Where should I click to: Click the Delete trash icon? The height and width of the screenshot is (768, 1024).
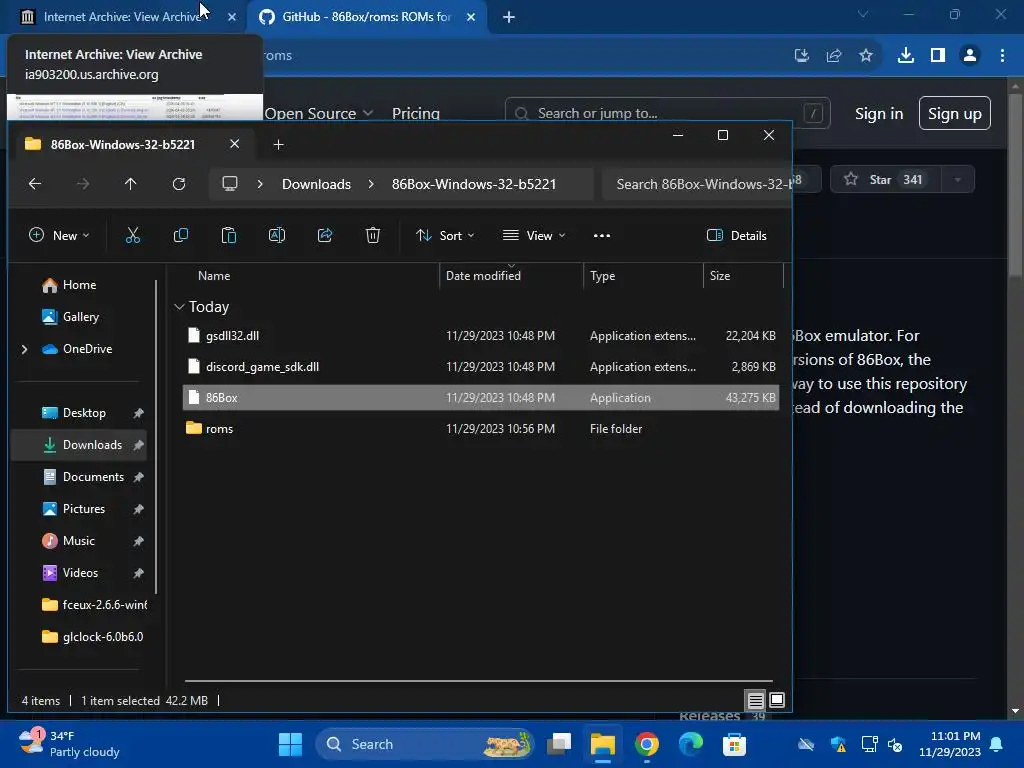pyautogui.click(x=373, y=235)
